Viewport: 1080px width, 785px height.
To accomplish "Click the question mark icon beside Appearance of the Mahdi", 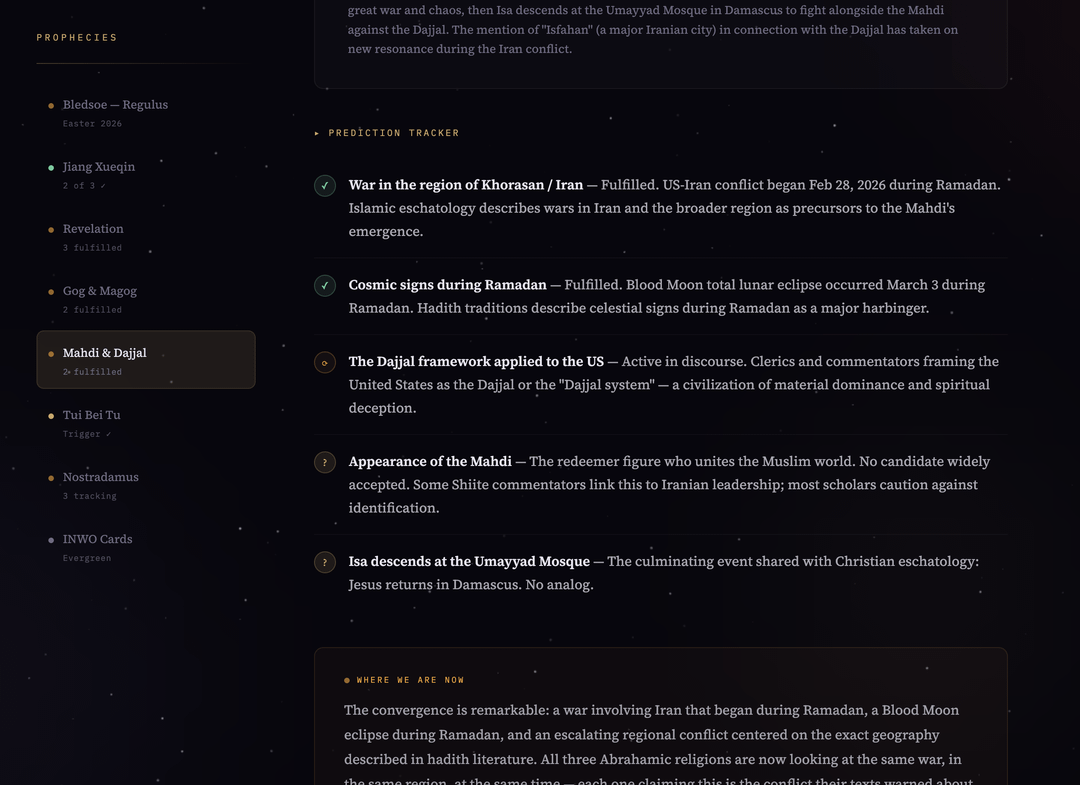I will pos(325,463).
